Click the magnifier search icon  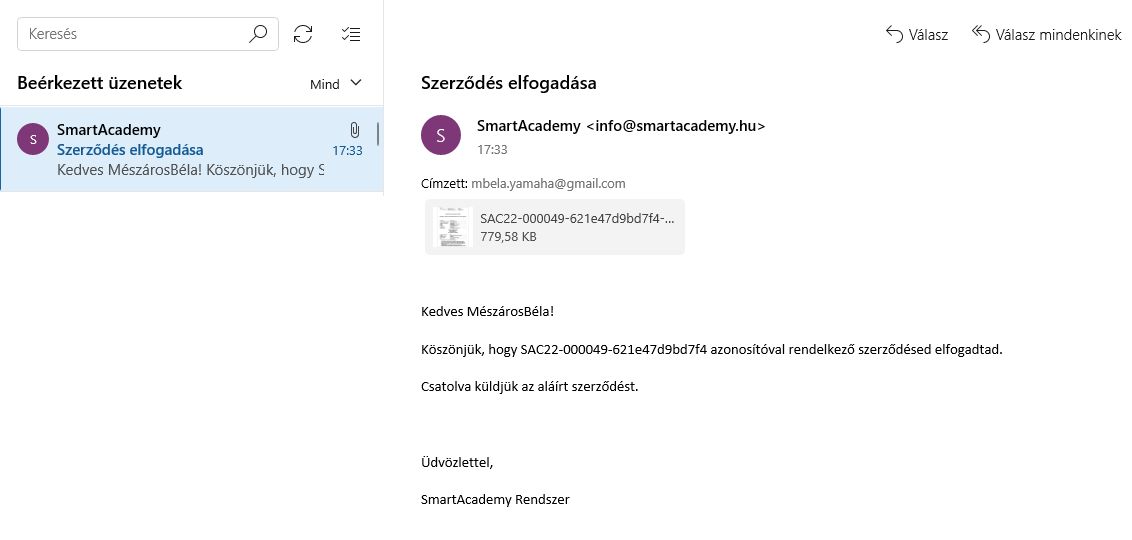click(x=258, y=34)
